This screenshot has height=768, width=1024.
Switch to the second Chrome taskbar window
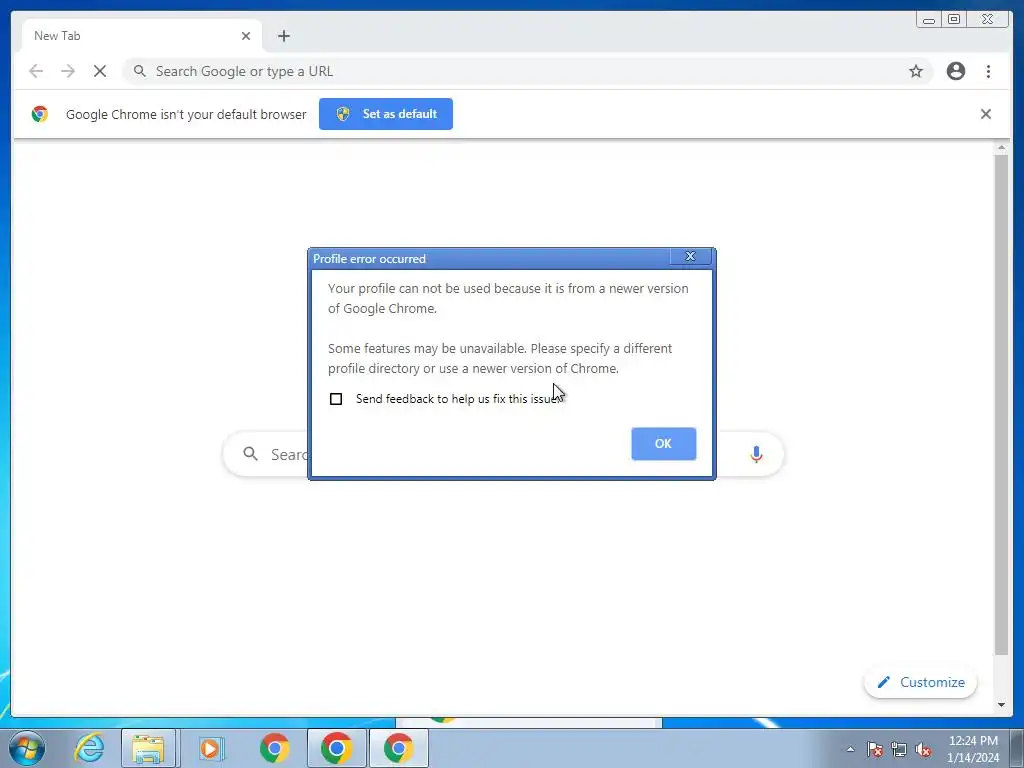[x=336, y=748]
